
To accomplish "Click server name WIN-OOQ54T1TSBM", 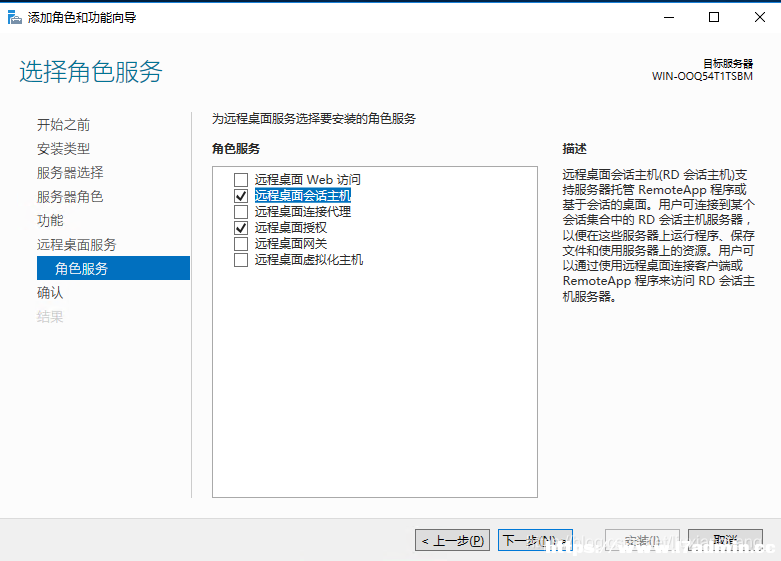I will tap(702, 76).
